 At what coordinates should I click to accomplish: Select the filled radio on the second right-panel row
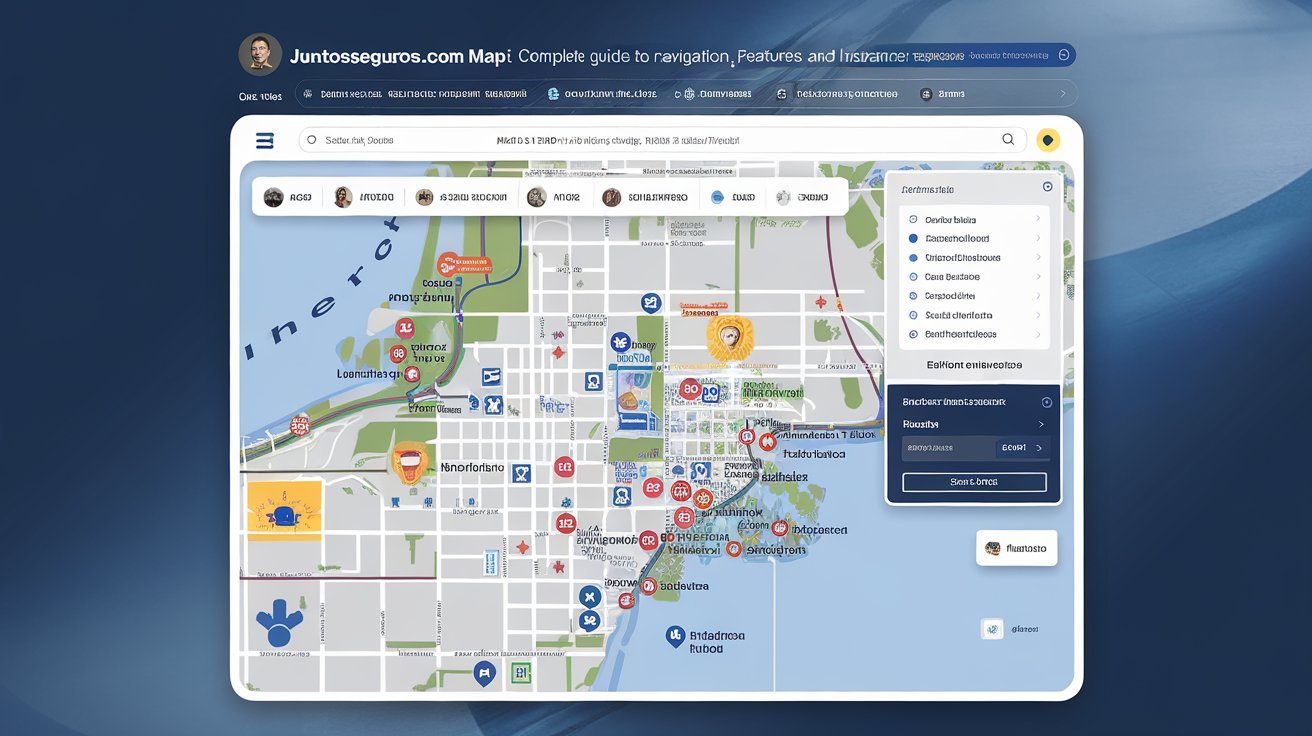(913, 238)
